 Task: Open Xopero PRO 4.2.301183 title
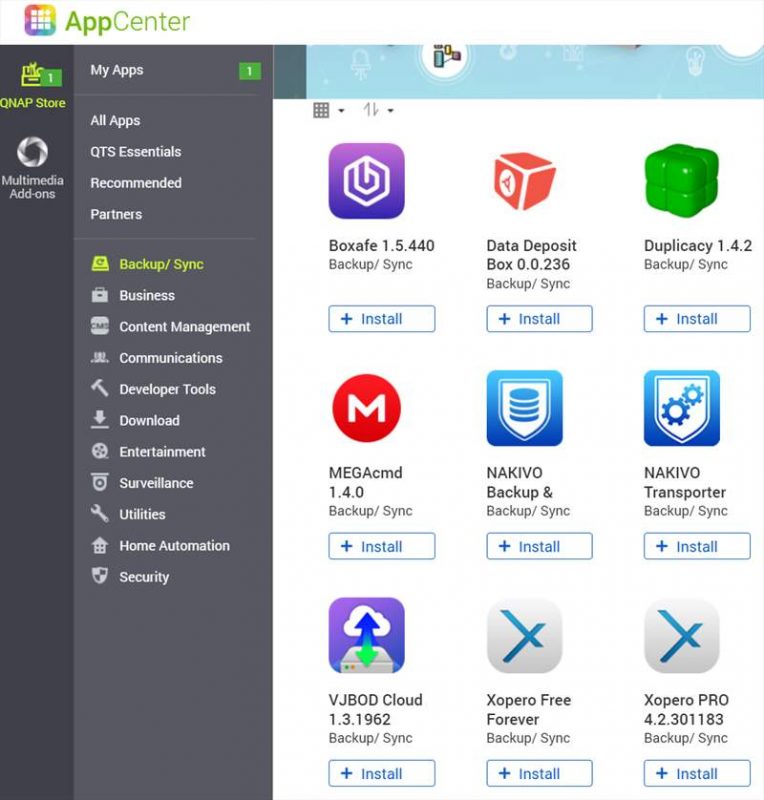686,710
